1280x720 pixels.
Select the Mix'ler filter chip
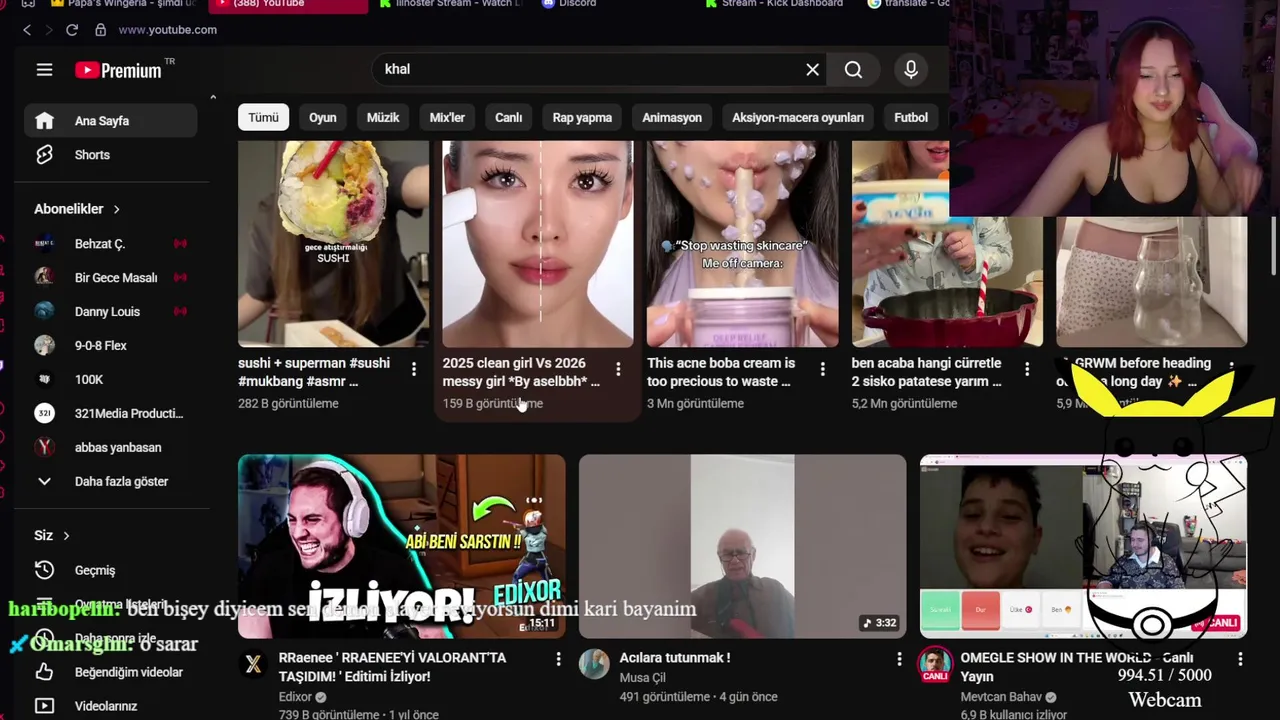pos(447,117)
